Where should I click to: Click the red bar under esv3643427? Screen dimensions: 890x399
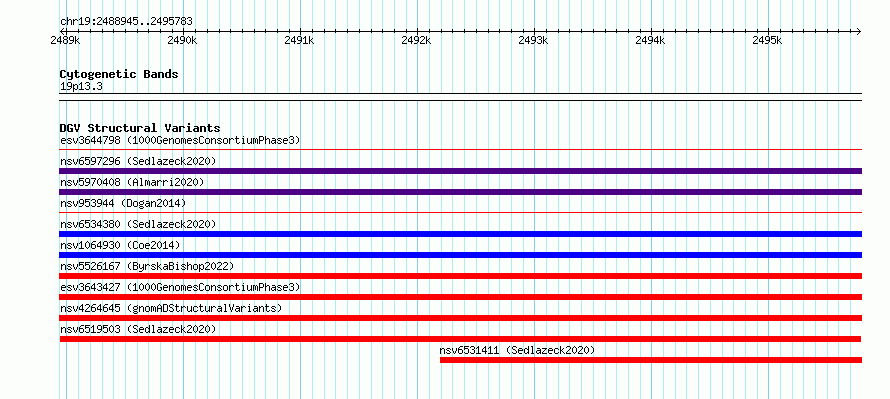tap(460, 297)
